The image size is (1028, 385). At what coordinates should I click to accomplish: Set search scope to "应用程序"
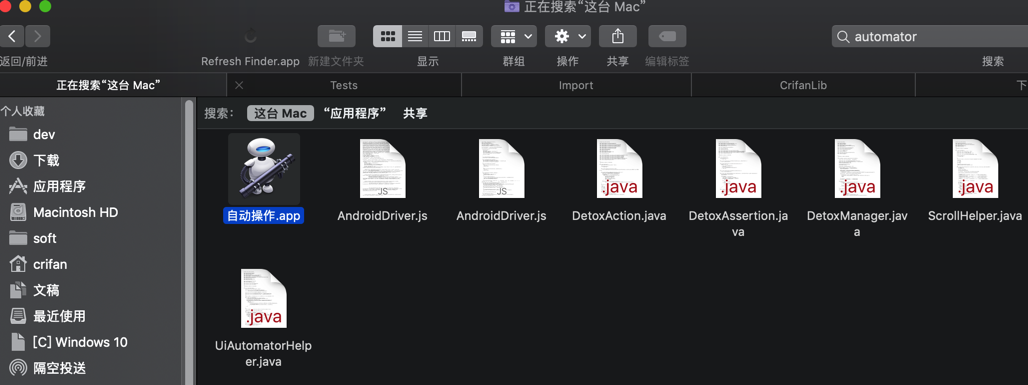(x=355, y=113)
